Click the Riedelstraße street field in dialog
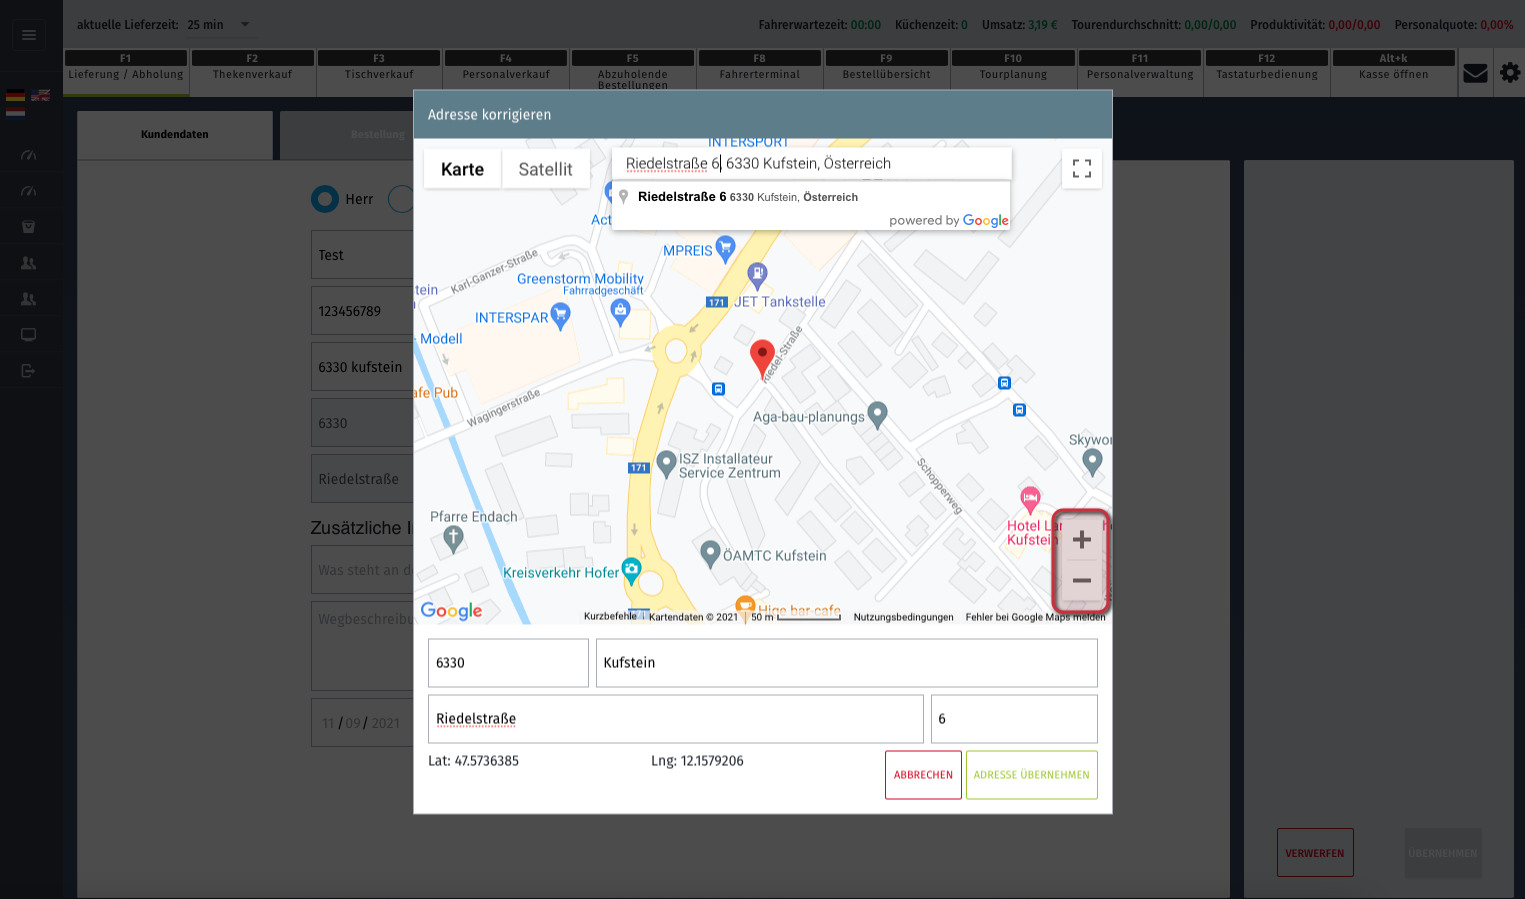The image size is (1525, 899). tap(676, 719)
